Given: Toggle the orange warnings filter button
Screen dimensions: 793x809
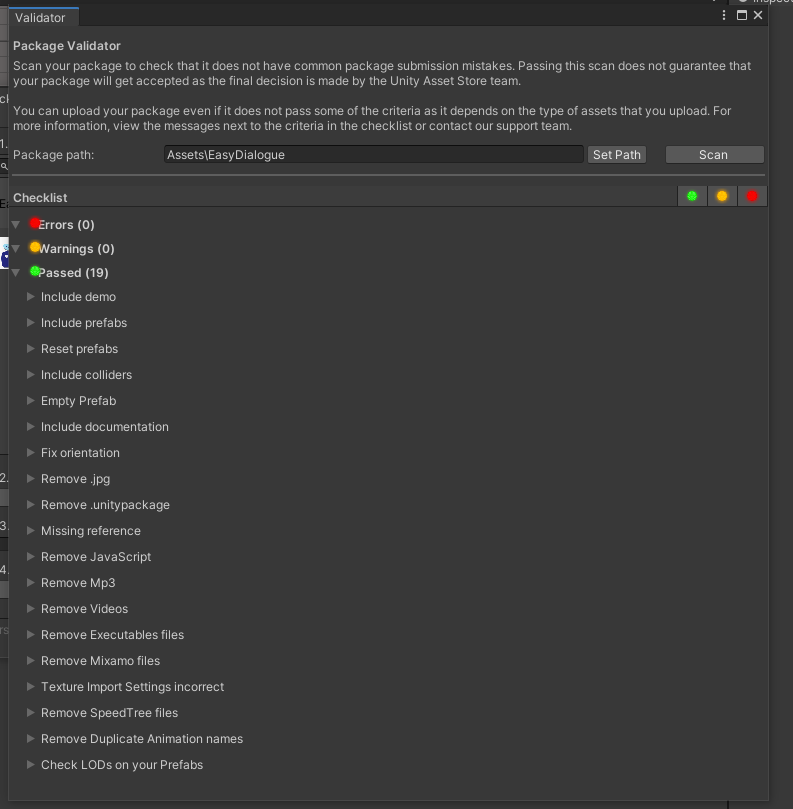Looking at the screenshot, I should [x=722, y=196].
